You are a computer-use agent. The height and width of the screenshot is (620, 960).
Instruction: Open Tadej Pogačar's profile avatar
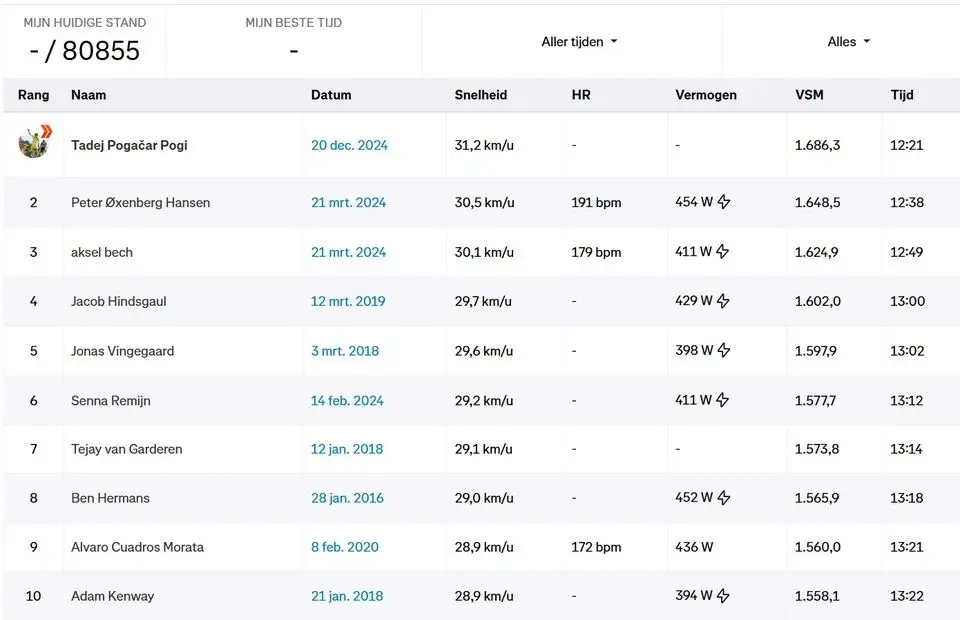coord(34,141)
